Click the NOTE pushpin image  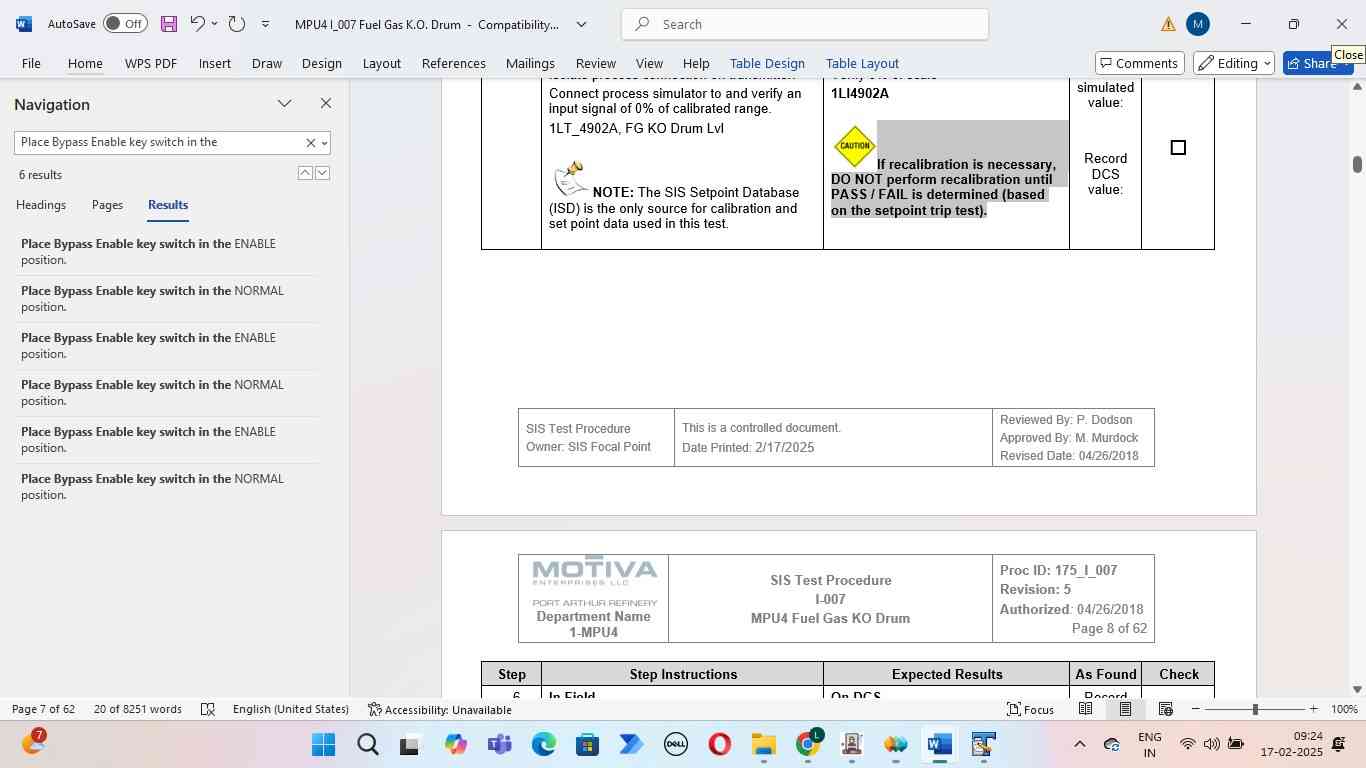point(569,179)
